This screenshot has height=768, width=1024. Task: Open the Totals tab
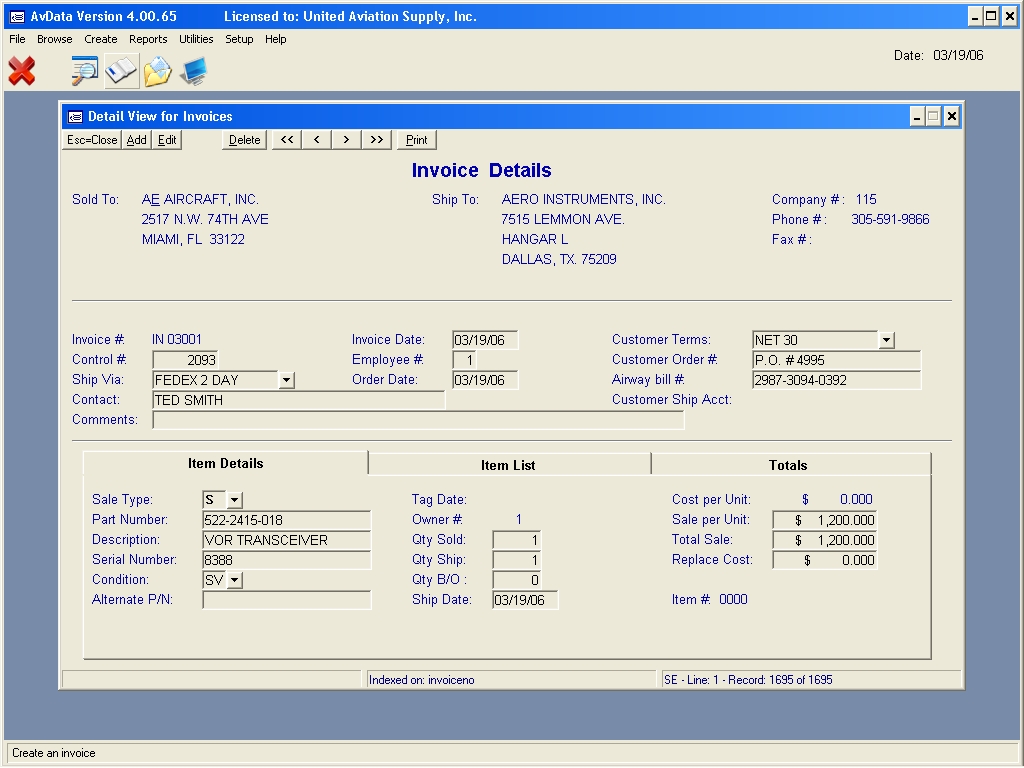tap(788, 465)
